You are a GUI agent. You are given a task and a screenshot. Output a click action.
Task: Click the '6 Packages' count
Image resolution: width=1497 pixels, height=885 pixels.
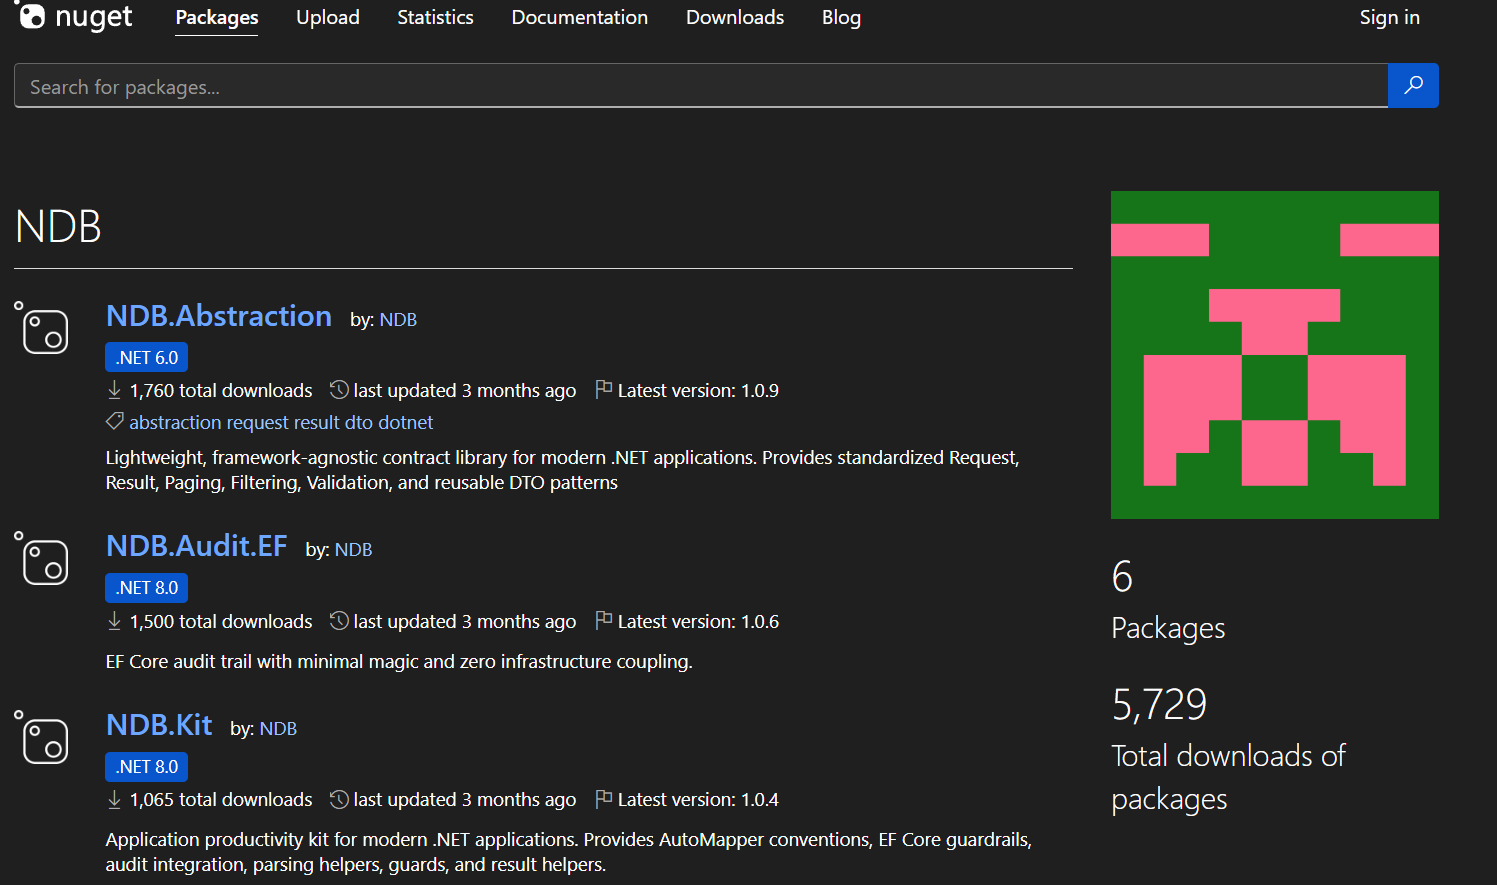click(1168, 601)
